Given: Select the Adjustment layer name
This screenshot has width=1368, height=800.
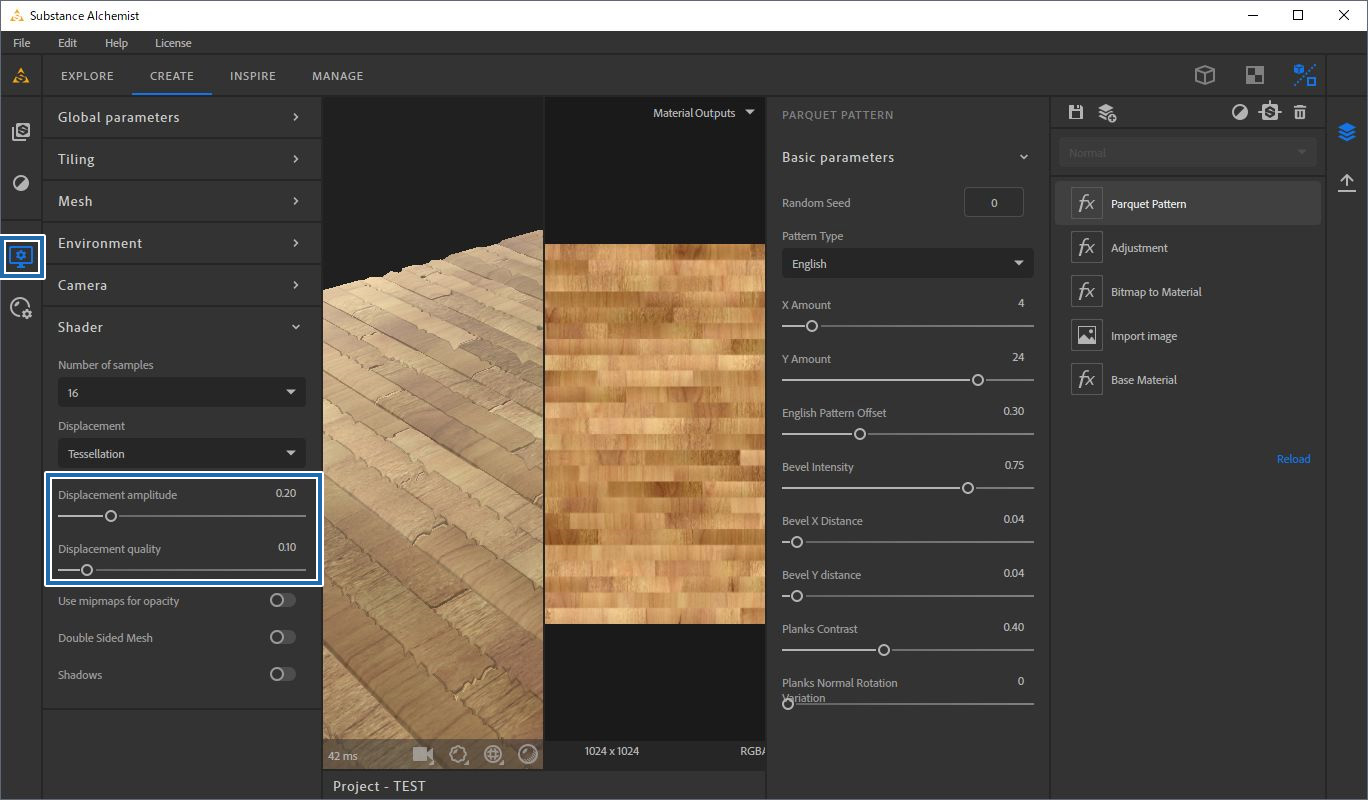Looking at the screenshot, I should coord(1139,248).
